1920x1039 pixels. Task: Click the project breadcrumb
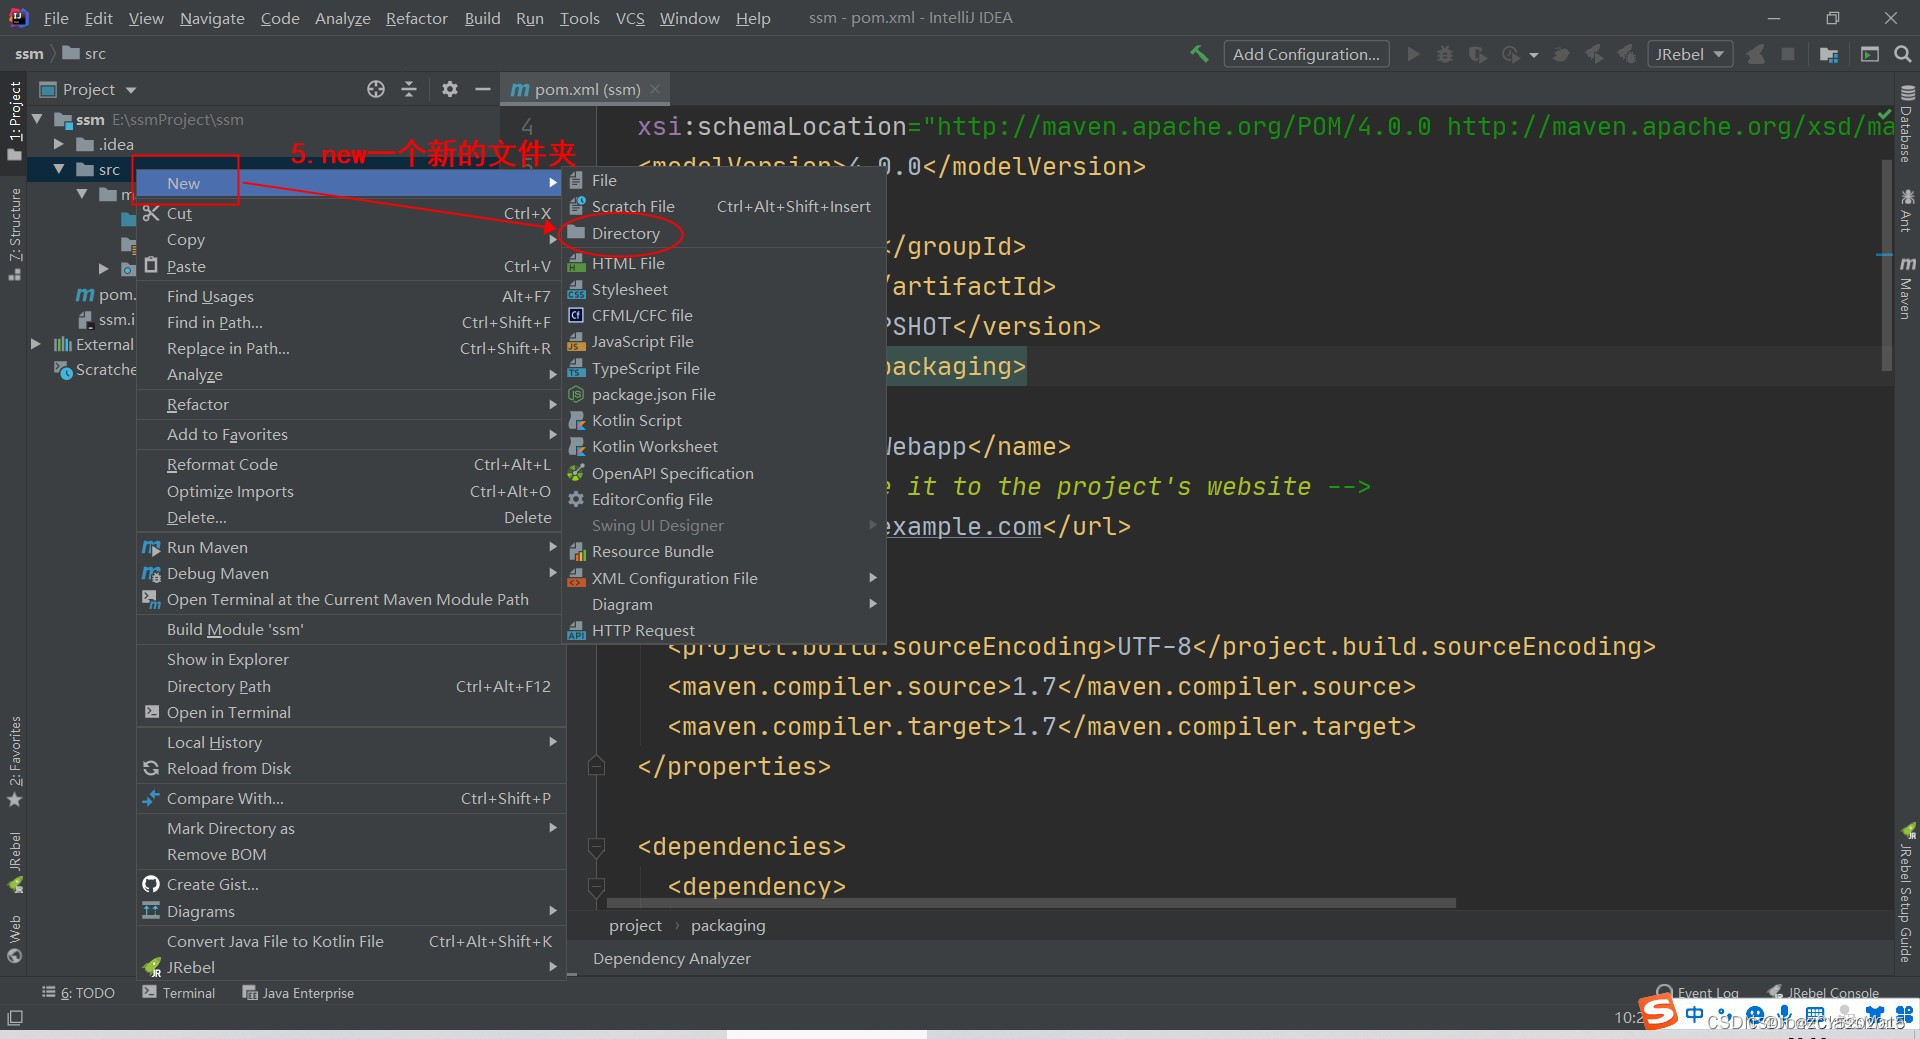coord(635,926)
